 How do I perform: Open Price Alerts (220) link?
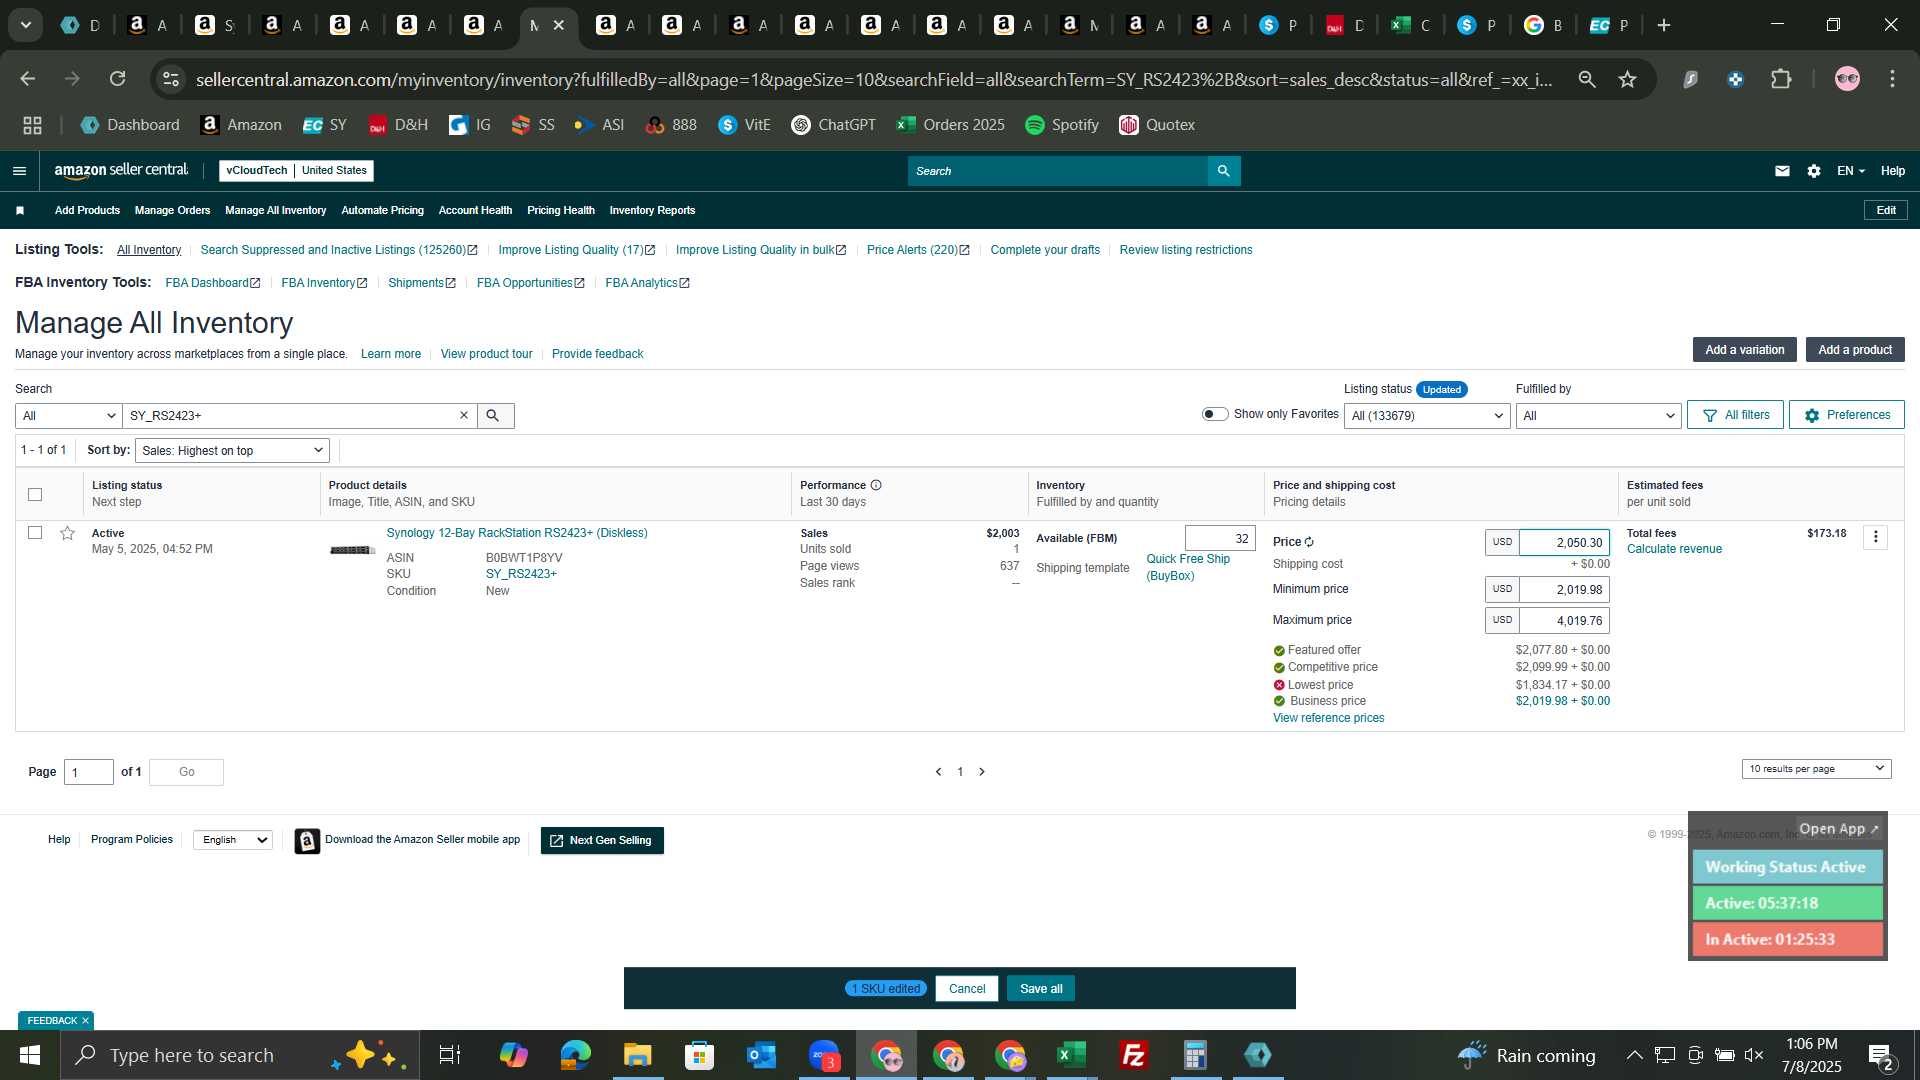coord(917,250)
